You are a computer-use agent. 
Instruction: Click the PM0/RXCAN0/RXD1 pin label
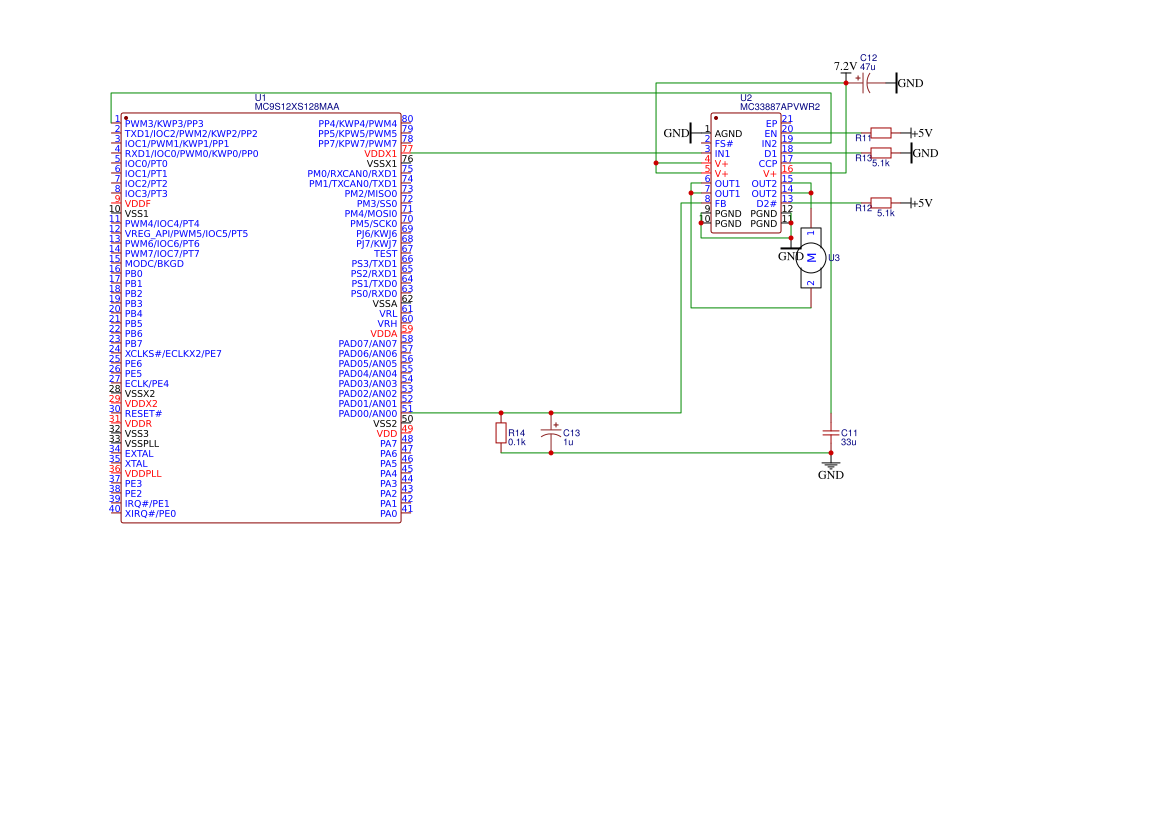(x=352, y=174)
